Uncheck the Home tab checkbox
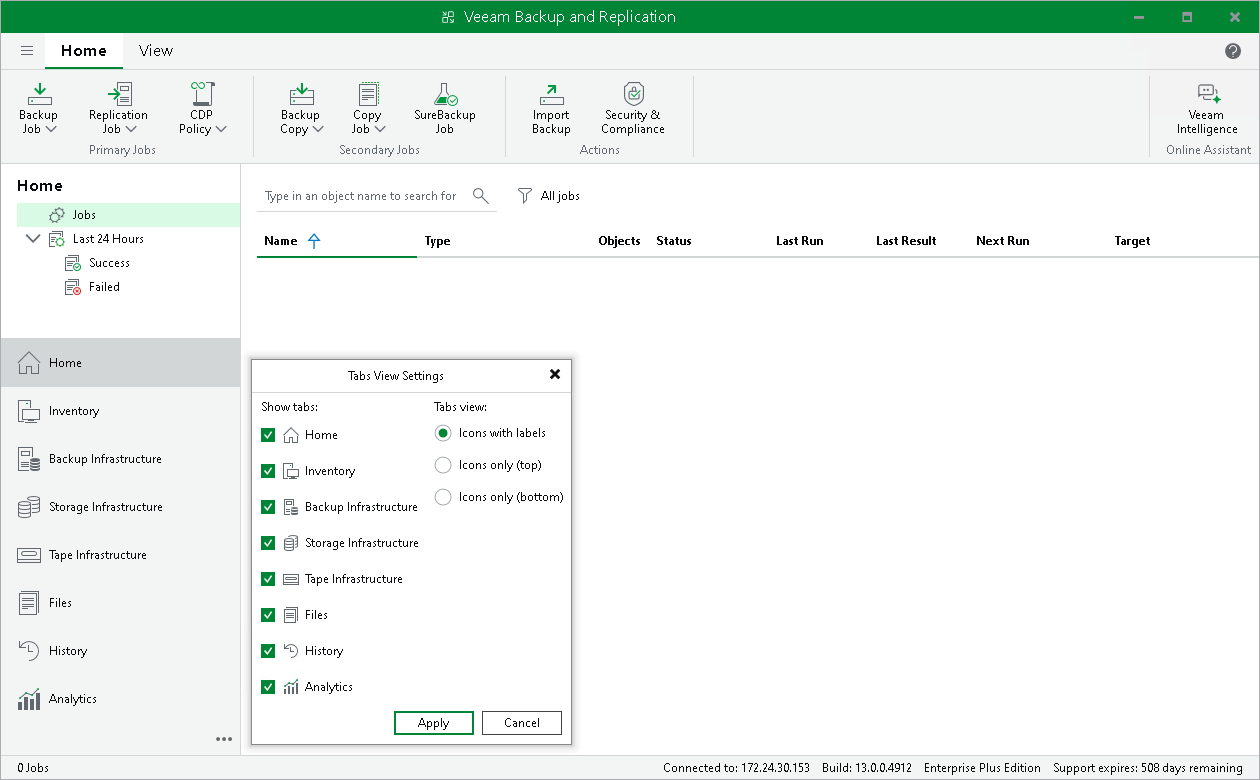1260x780 pixels. (268, 435)
